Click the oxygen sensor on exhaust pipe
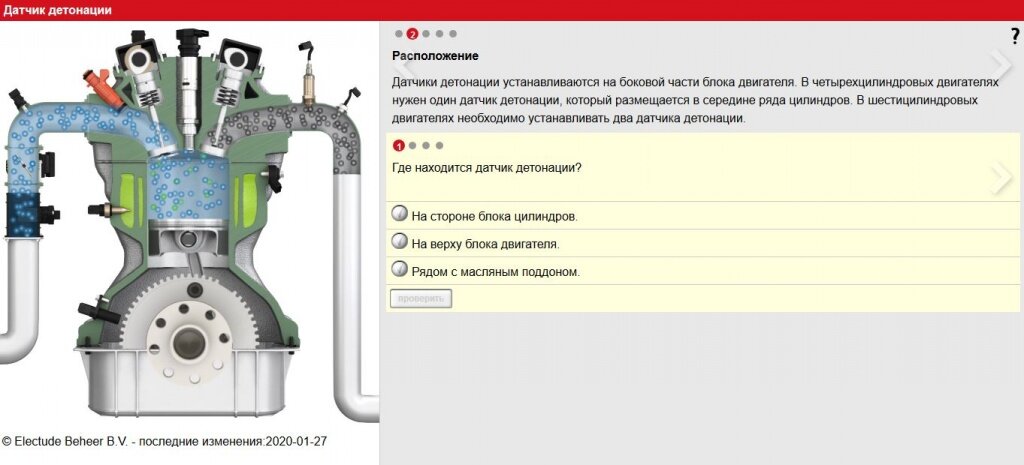 pyautogui.click(x=308, y=73)
